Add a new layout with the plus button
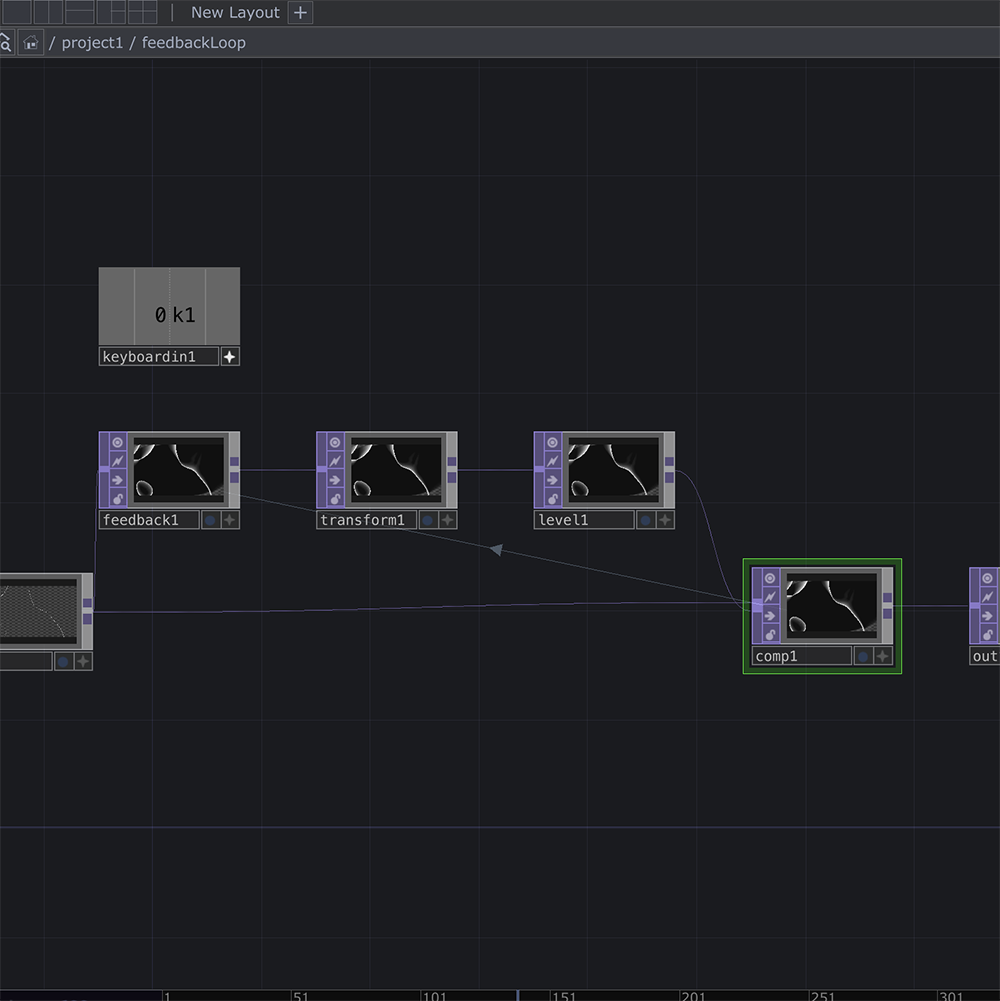The image size is (1000, 1001). [x=300, y=12]
